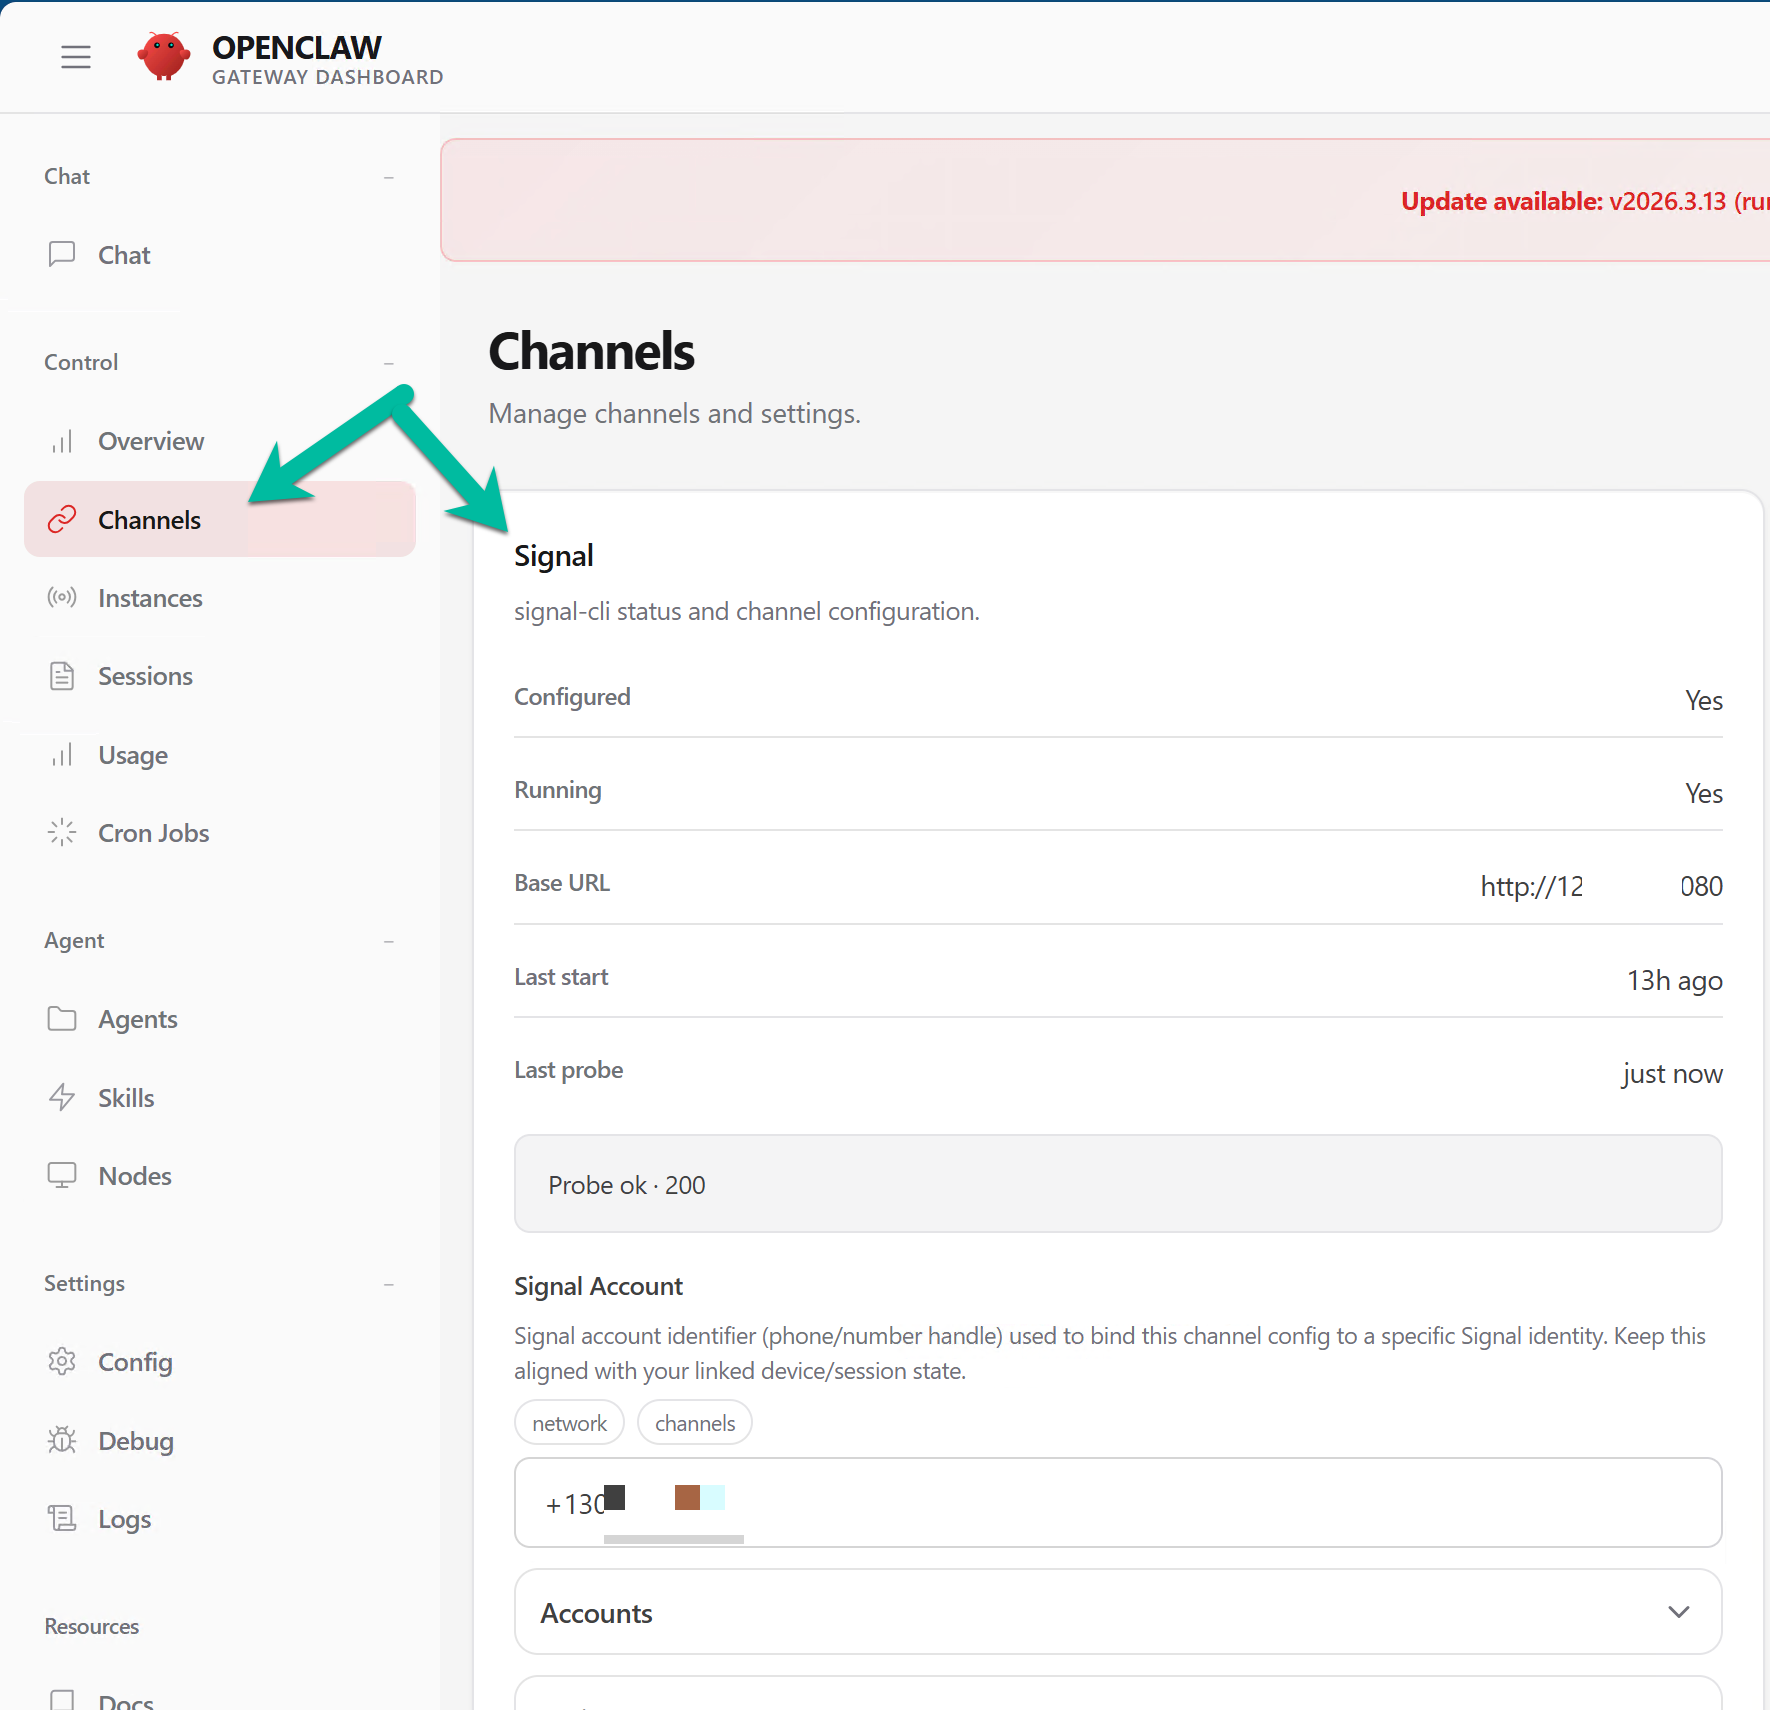Viewport: 1770px width, 1710px height.
Task: Click the hamburger menu icon
Action: (76, 57)
